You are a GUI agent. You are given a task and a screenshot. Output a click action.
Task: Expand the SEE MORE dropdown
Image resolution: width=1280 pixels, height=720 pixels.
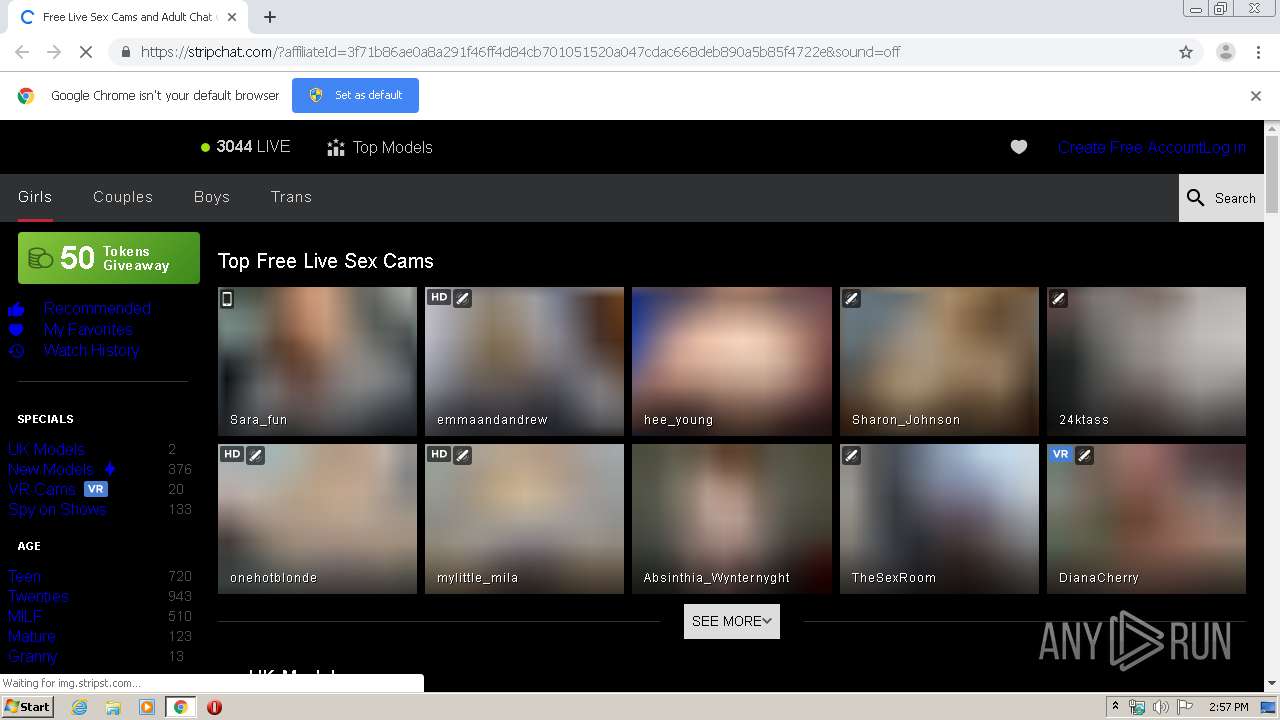point(732,621)
